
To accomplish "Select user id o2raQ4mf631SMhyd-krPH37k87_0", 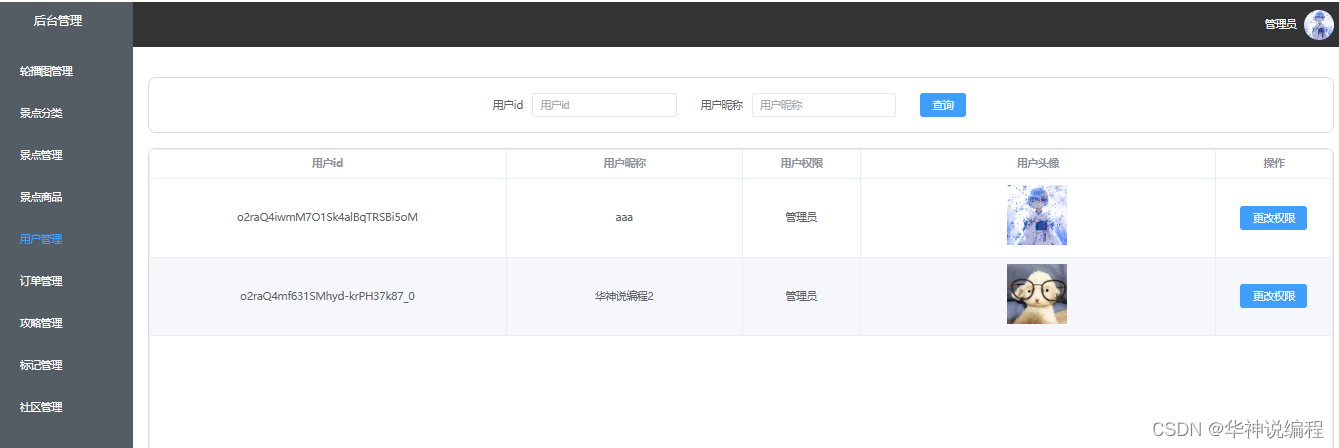I will (x=327, y=296).
